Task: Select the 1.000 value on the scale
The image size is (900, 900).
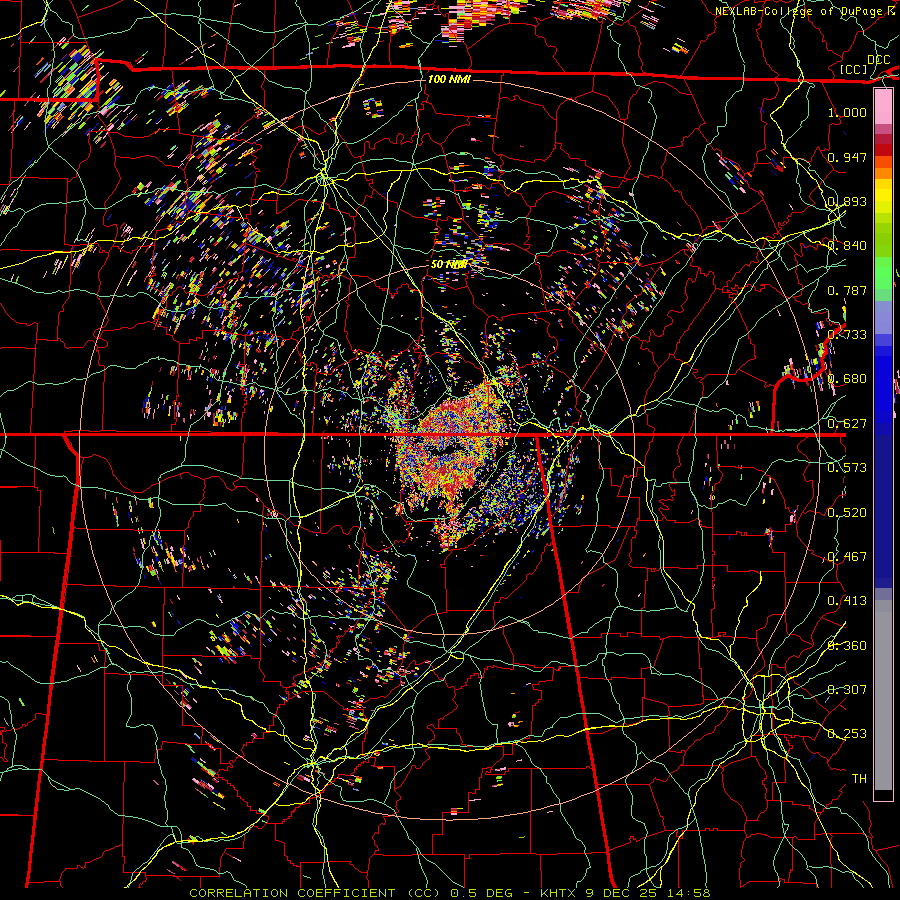Action: (x=847, y=112)
